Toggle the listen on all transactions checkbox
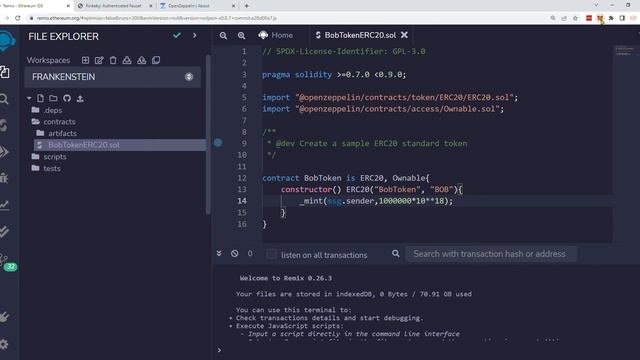Screen dimensions: 640x360 click(x=271, y=254)
